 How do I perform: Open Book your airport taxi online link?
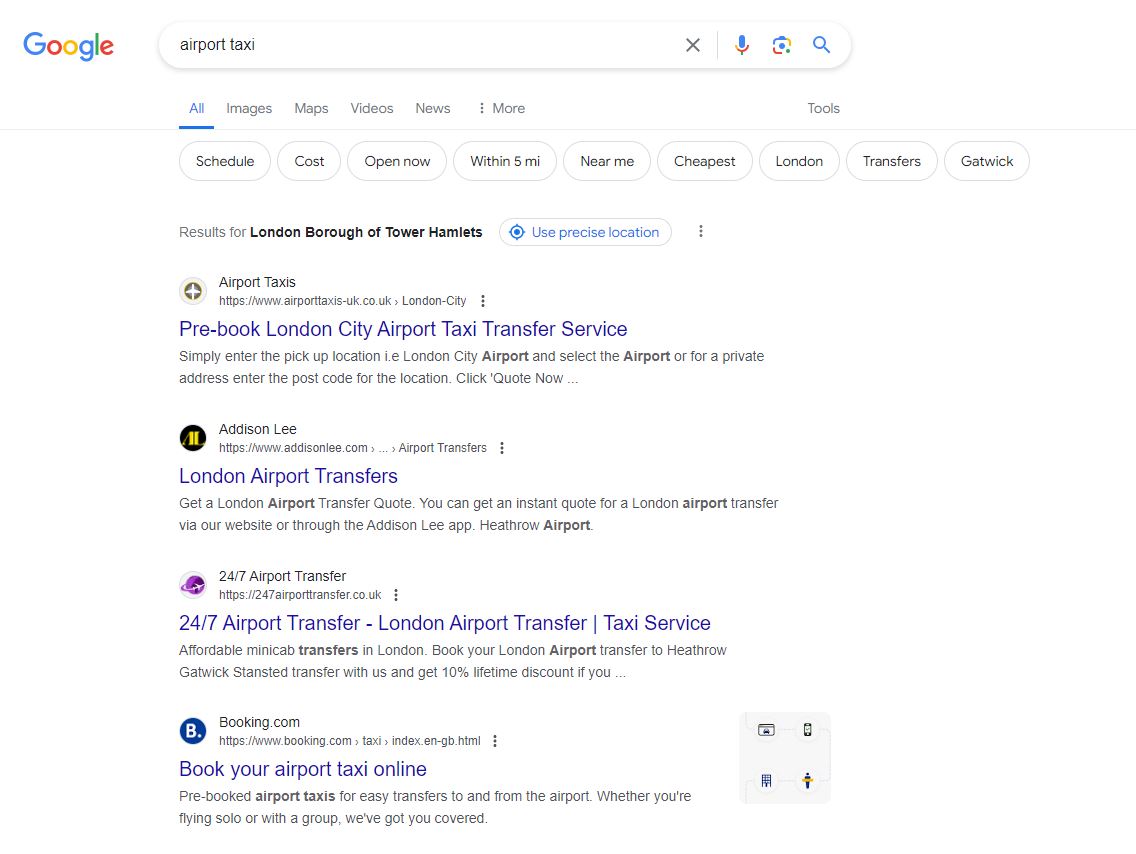[x=303, y=769]
